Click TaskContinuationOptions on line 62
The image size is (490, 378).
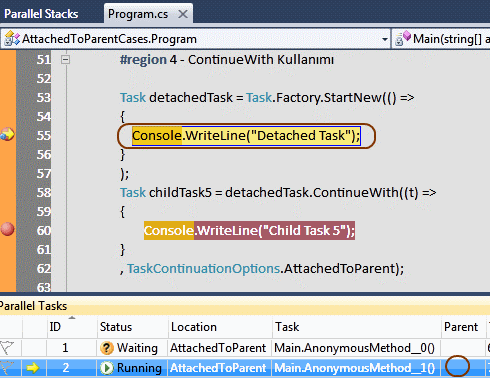point(203,268)
